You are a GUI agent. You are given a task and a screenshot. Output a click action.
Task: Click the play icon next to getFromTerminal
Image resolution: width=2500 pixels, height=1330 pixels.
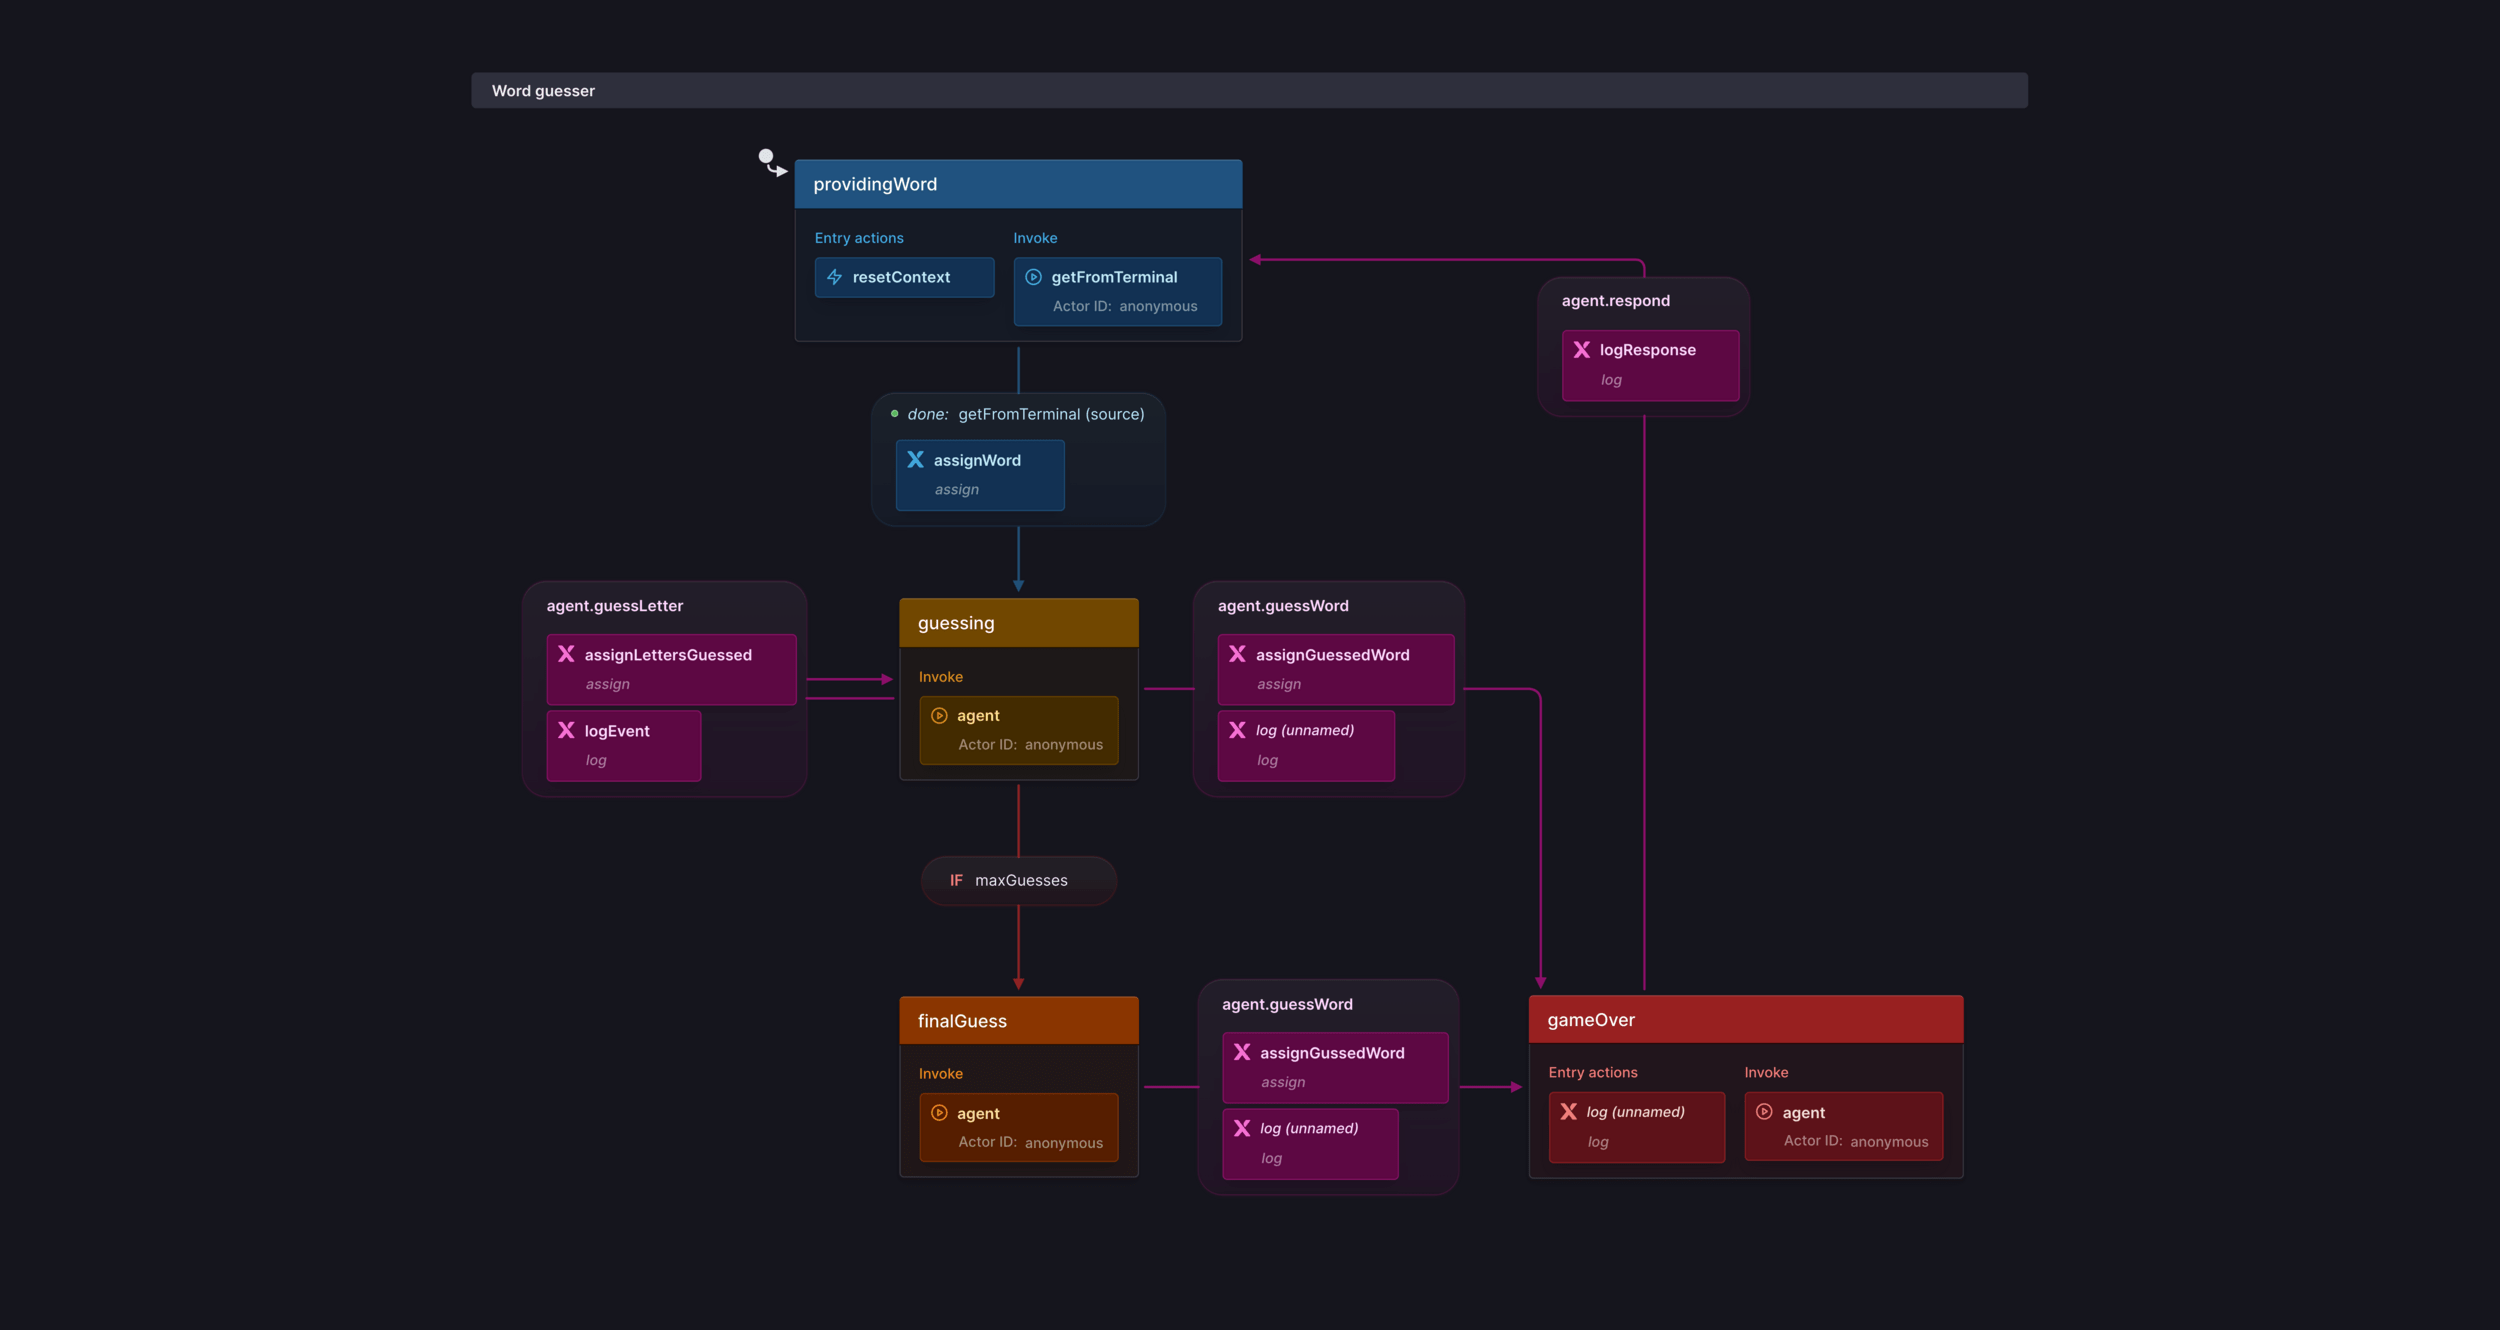[x=1033, y=277]
